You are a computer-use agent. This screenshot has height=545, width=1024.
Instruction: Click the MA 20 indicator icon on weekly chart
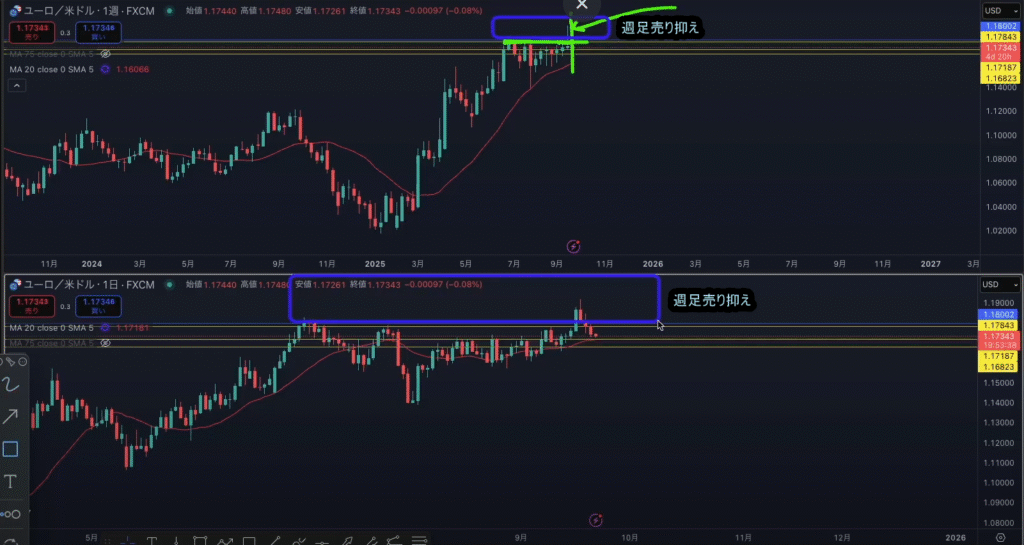coord(105,69)
